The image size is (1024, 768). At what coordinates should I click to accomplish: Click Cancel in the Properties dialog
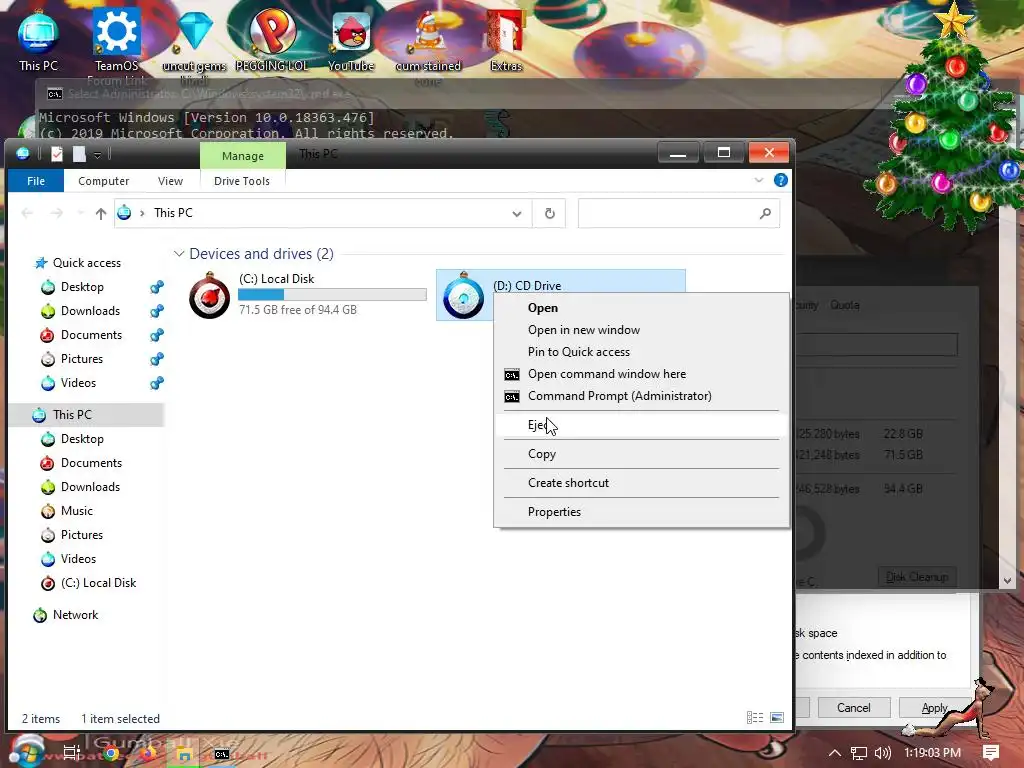[854, 708]
